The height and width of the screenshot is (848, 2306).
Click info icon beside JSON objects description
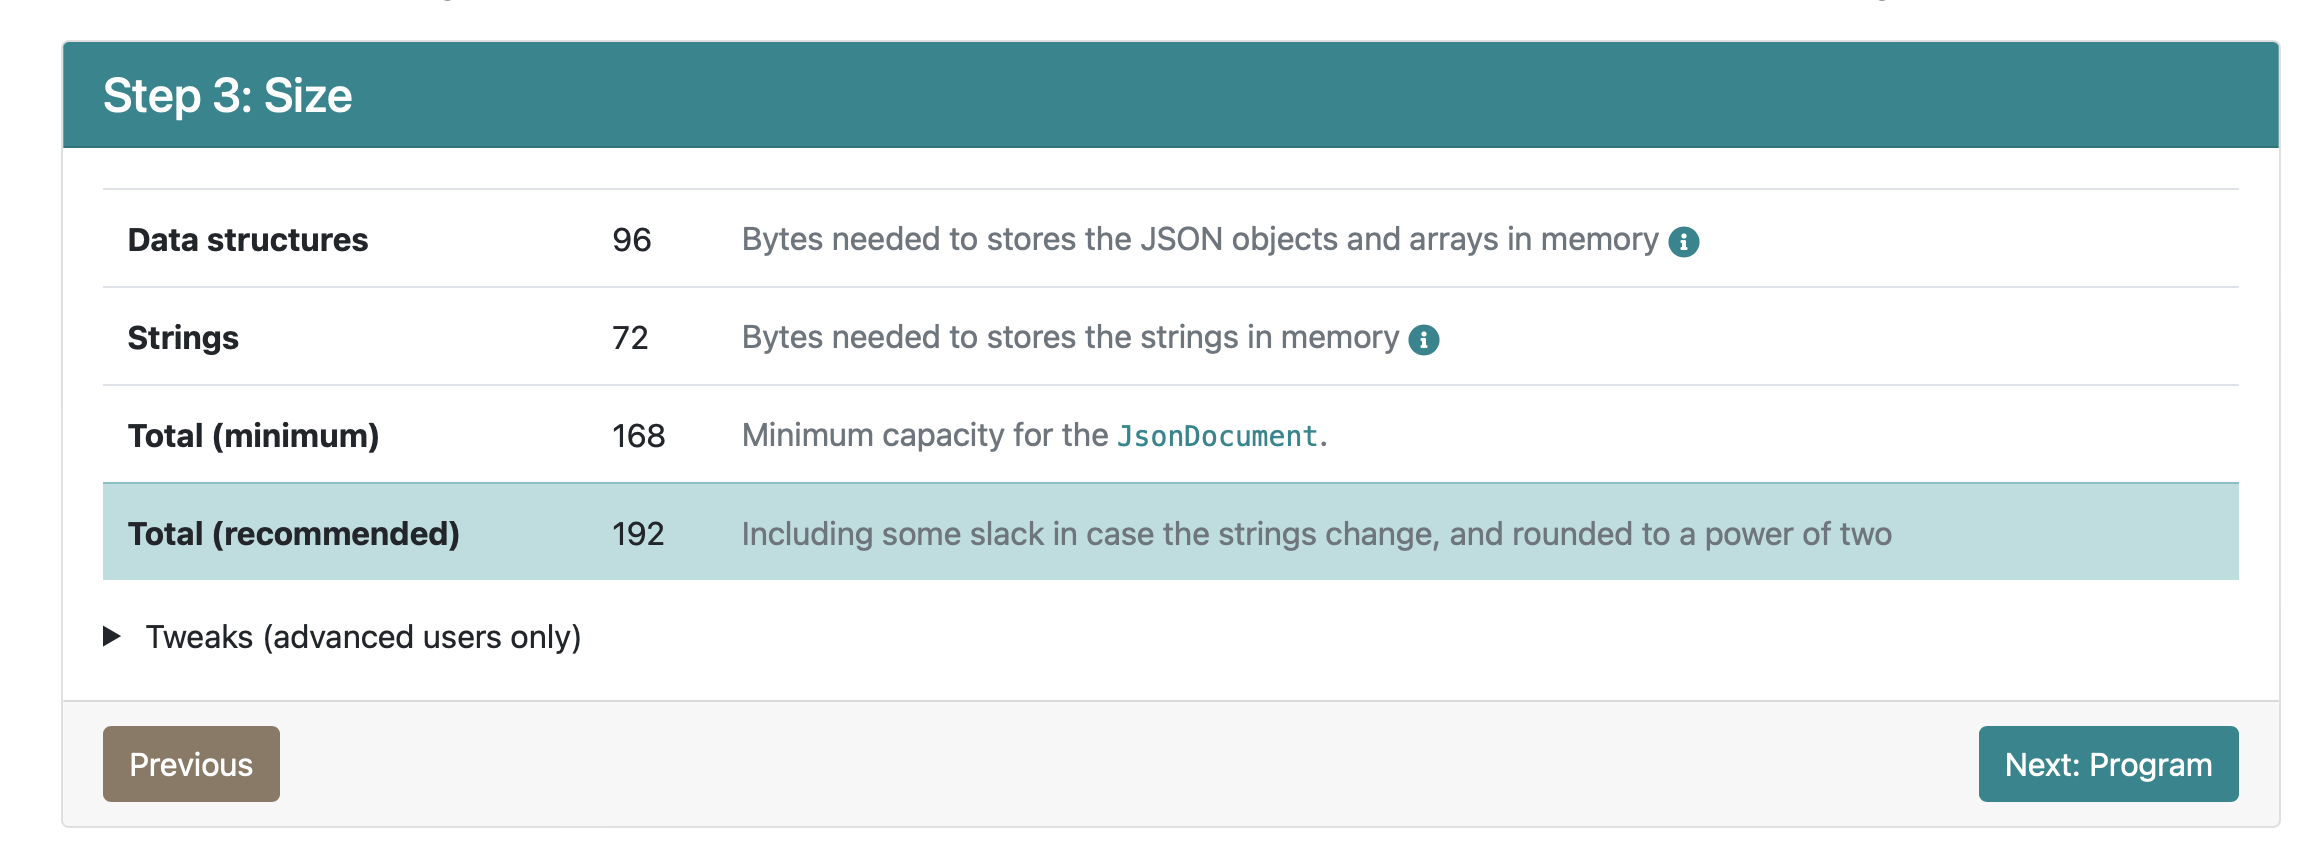pyautogui.click(x=1683, y=242)
